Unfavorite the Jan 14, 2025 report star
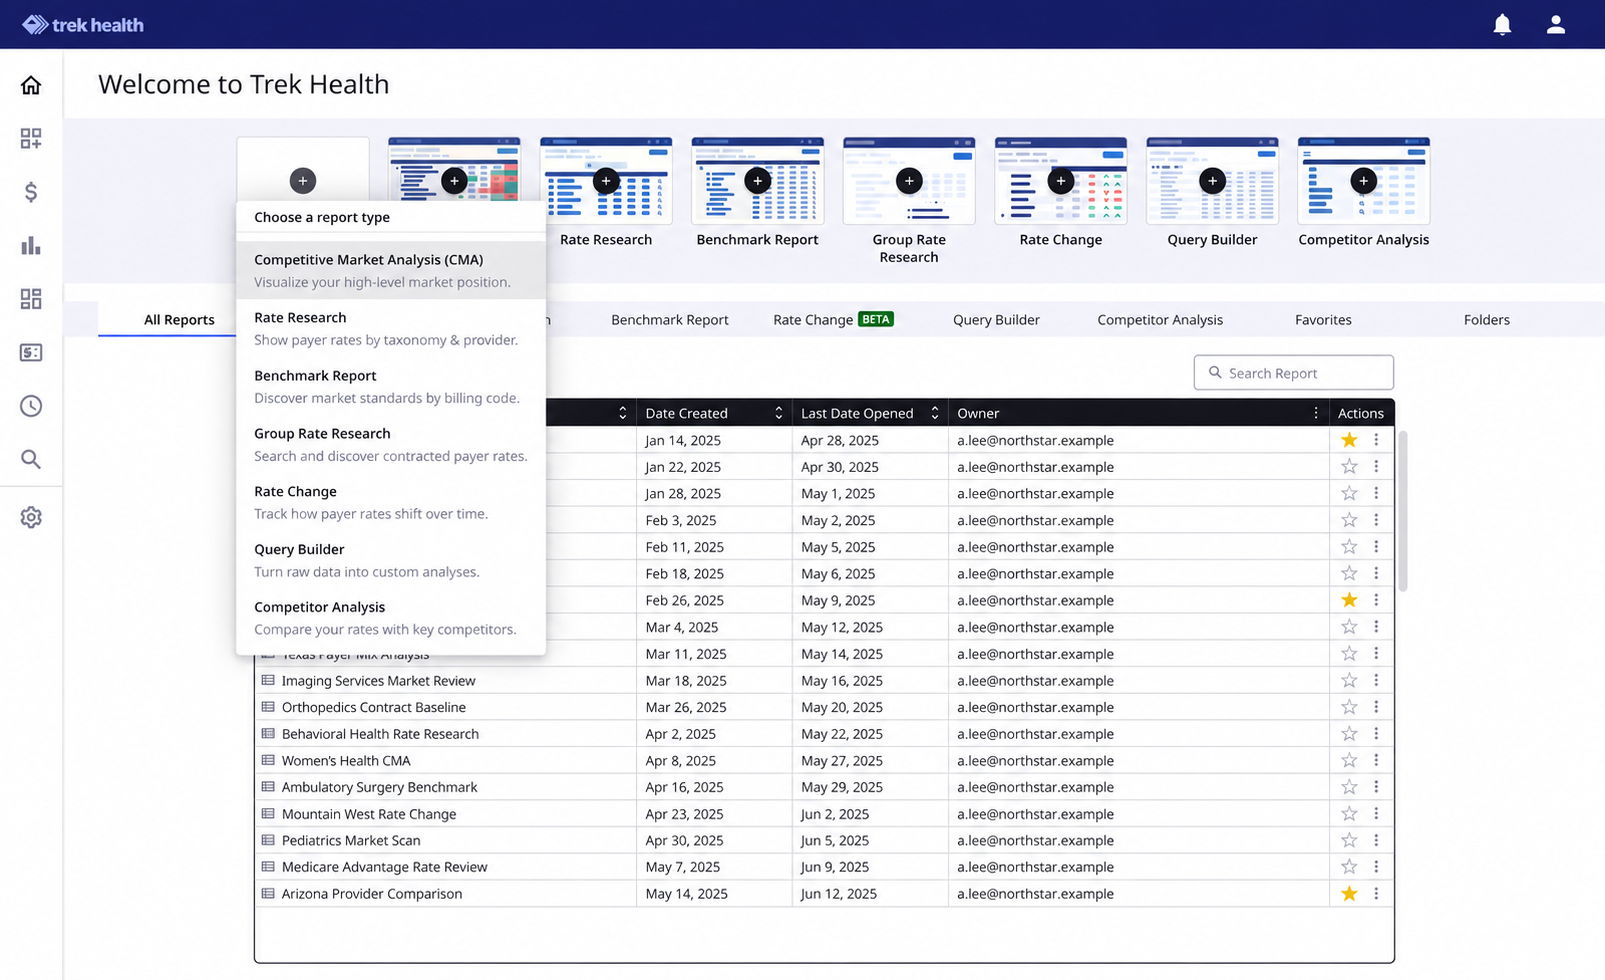This screenshot has width=1605, height=980. click(1349, 440)
